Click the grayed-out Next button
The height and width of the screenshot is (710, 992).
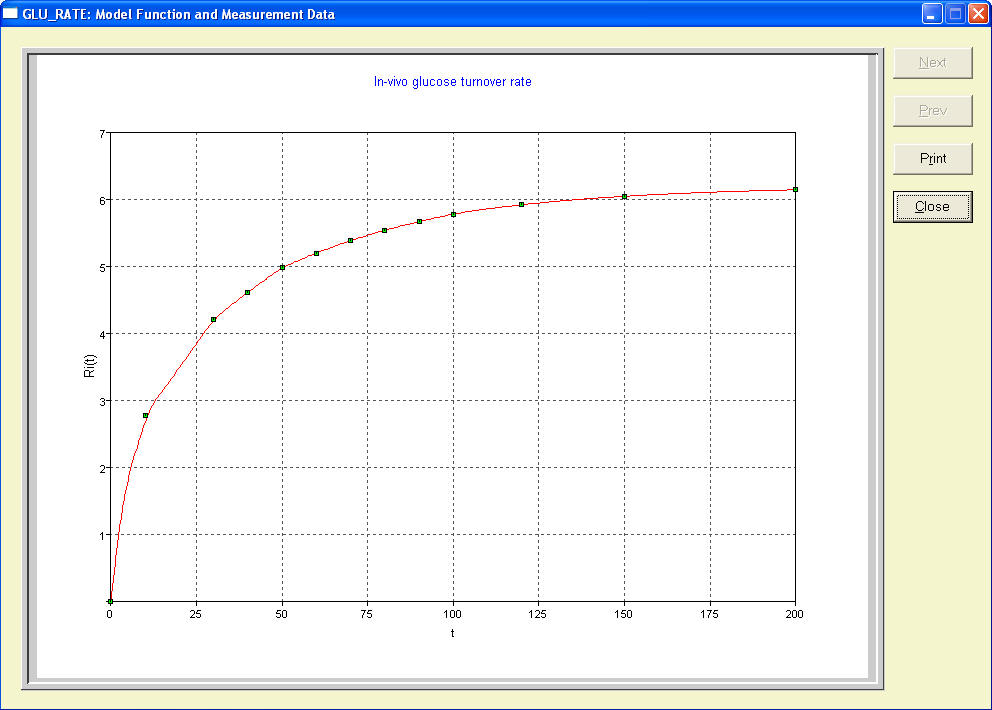click(932, 63)
